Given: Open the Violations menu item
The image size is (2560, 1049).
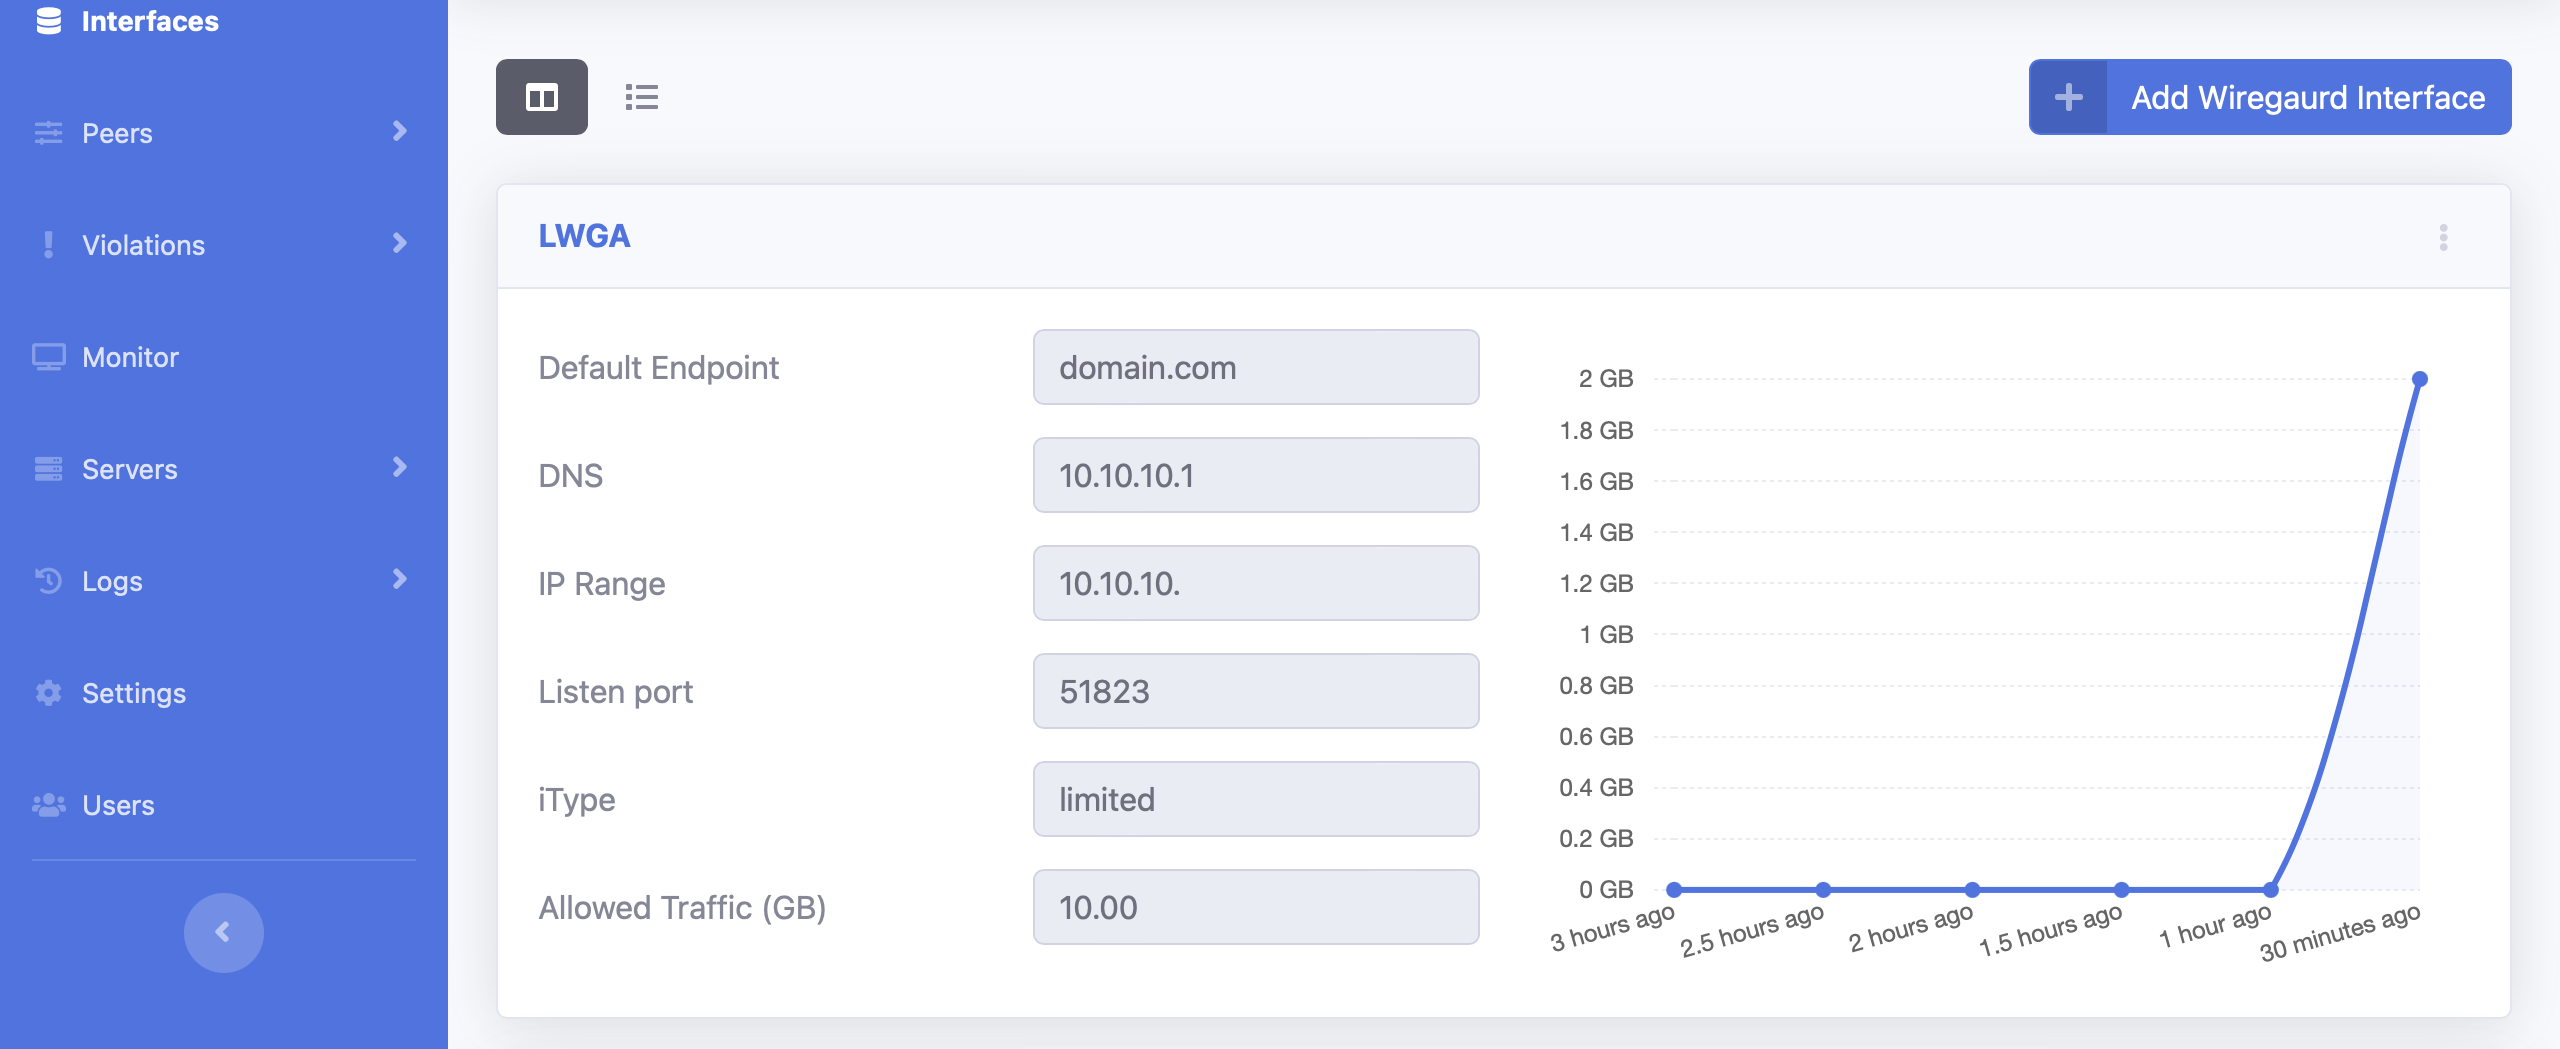Looking at the screenshot, I should tap(143, 245).
